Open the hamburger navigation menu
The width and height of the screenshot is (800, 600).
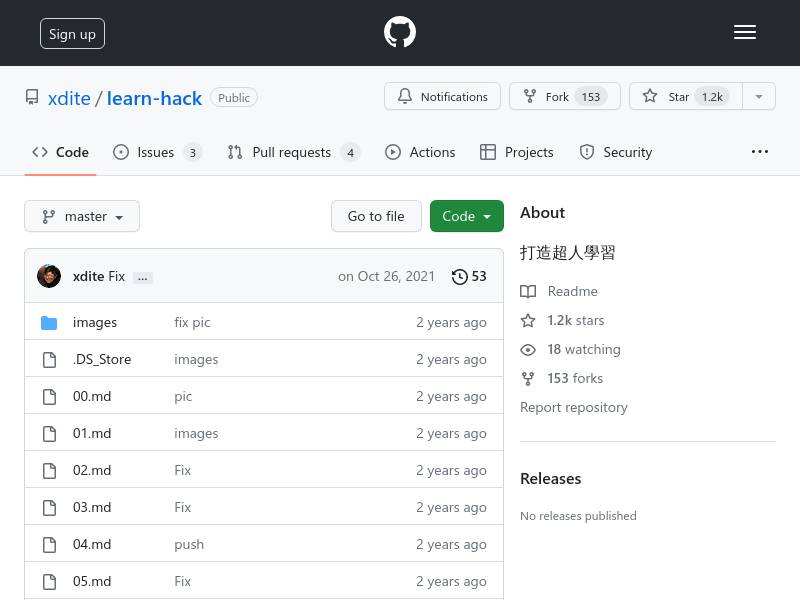(x=745, y=32)
